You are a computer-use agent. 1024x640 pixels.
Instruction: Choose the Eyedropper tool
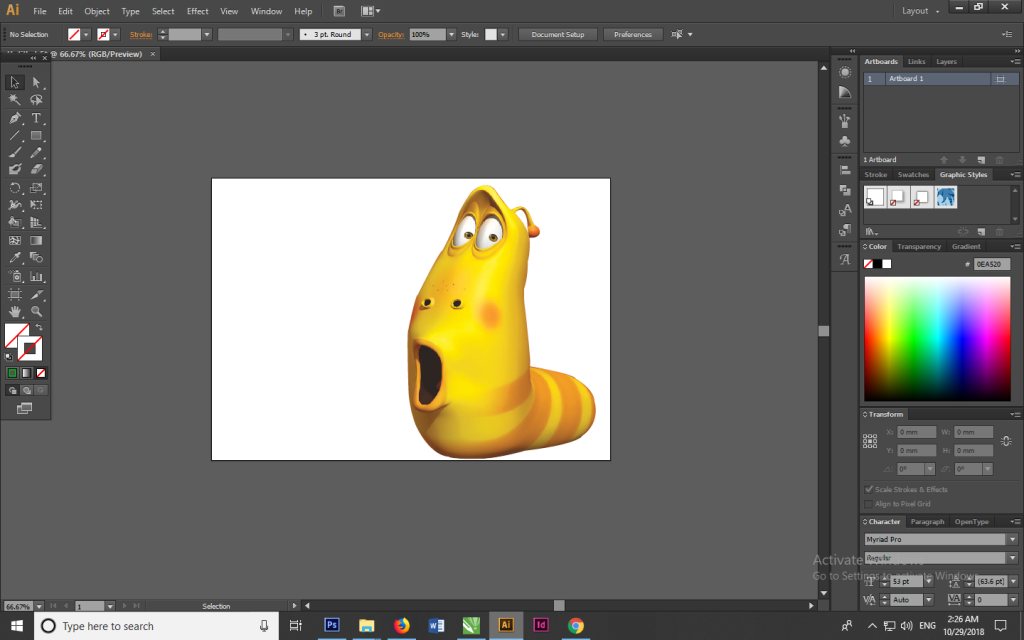coord(15,258)
